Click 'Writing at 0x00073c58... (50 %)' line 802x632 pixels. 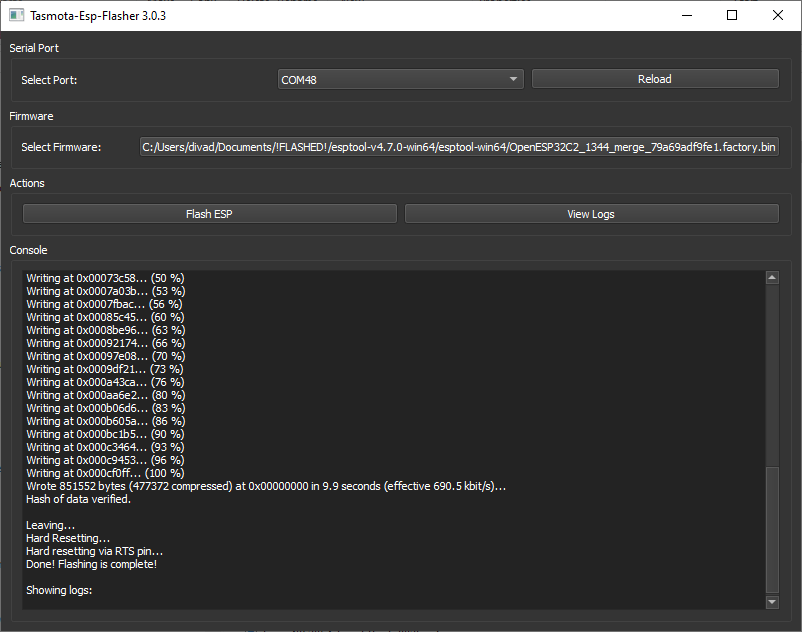pyautogui.click(x=105, y=278)
